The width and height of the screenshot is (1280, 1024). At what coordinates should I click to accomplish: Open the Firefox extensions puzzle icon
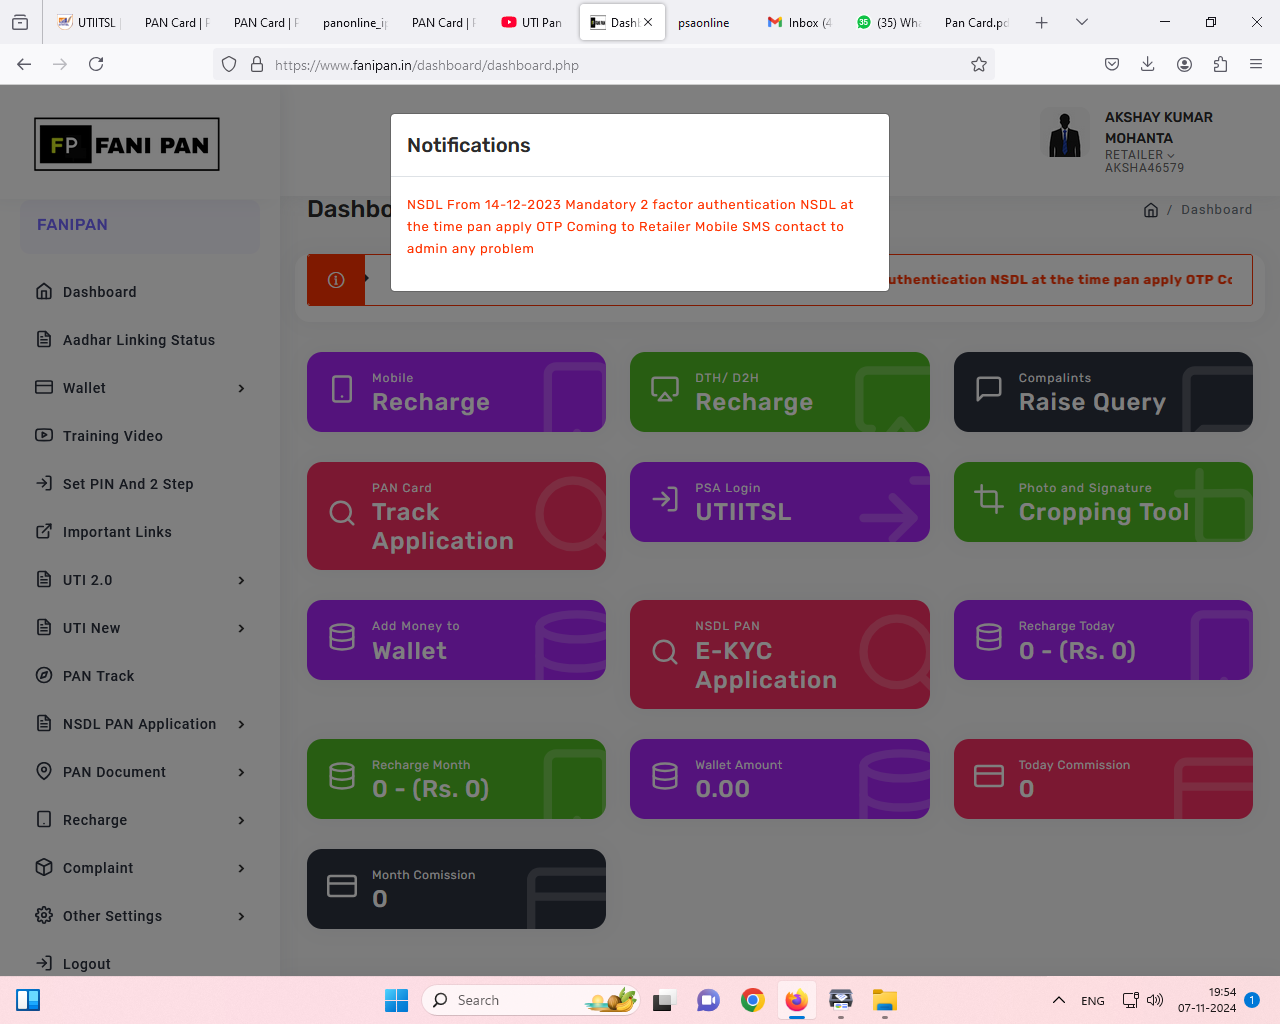pos(1220,65)
